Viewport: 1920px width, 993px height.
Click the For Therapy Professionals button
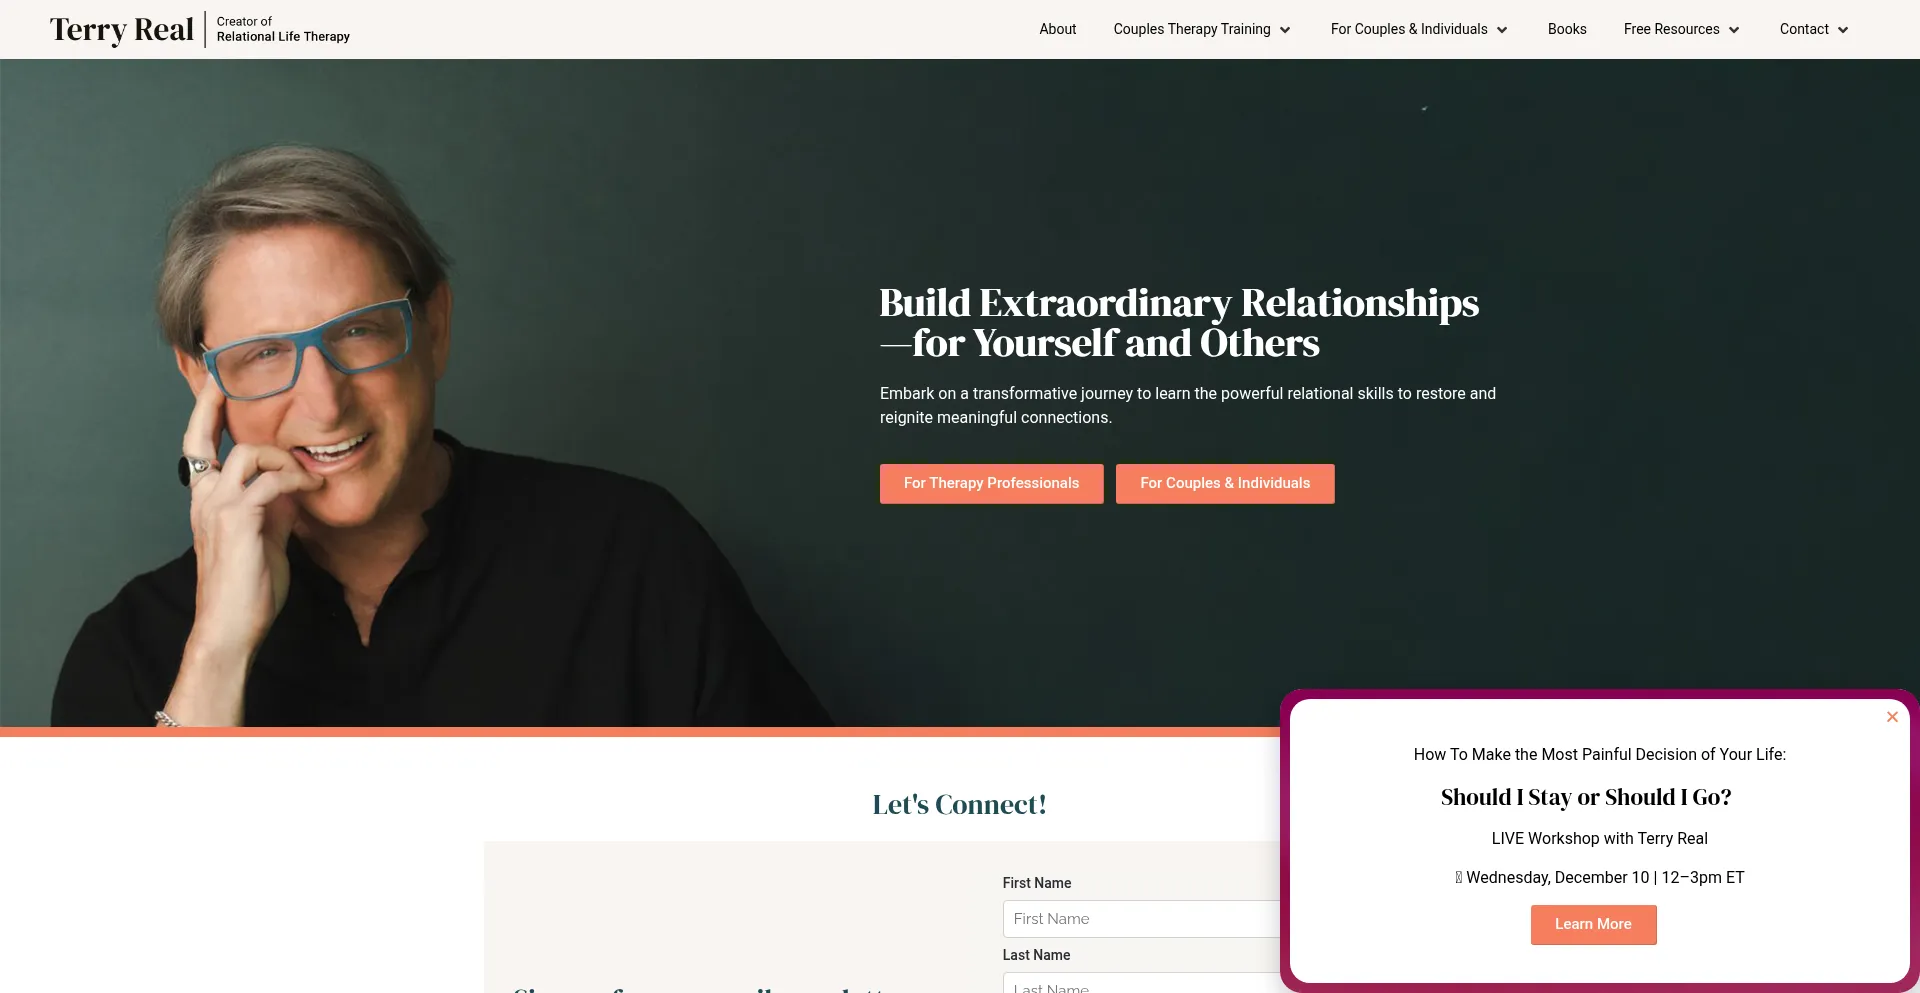[x=991, y=483]
